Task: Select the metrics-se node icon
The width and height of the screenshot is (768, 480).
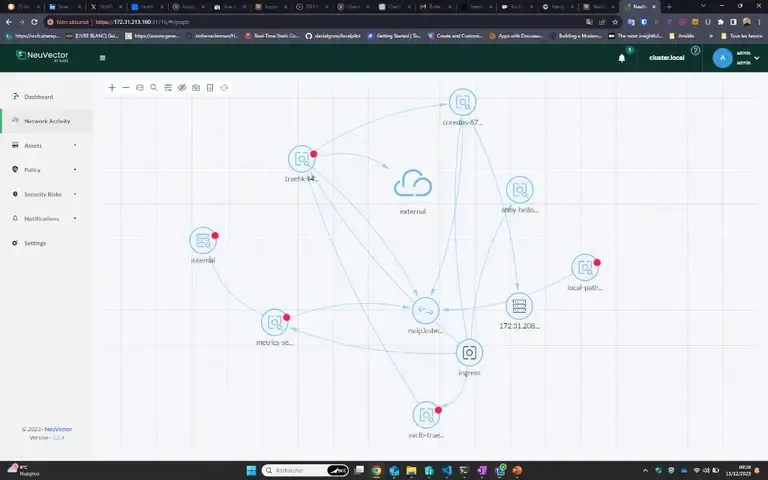Action: (275, 322)
